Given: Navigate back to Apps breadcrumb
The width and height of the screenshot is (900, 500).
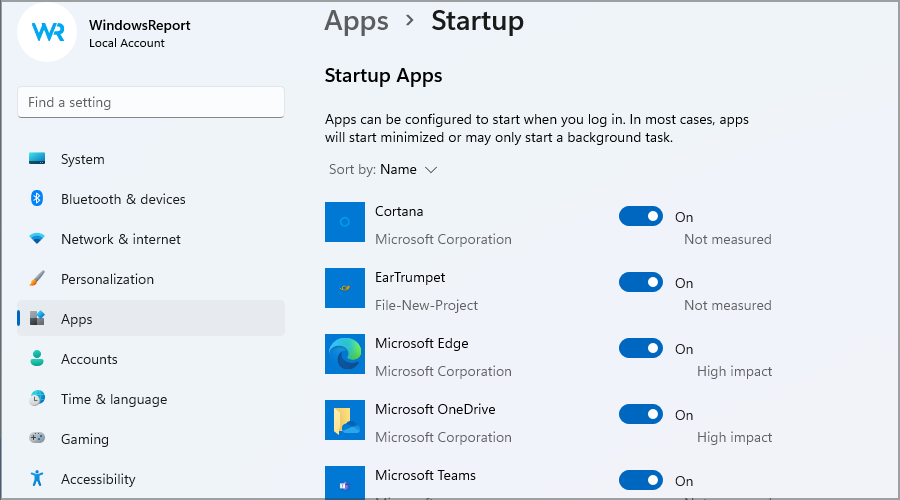Looking at the screenshot, I should (356, 22).
